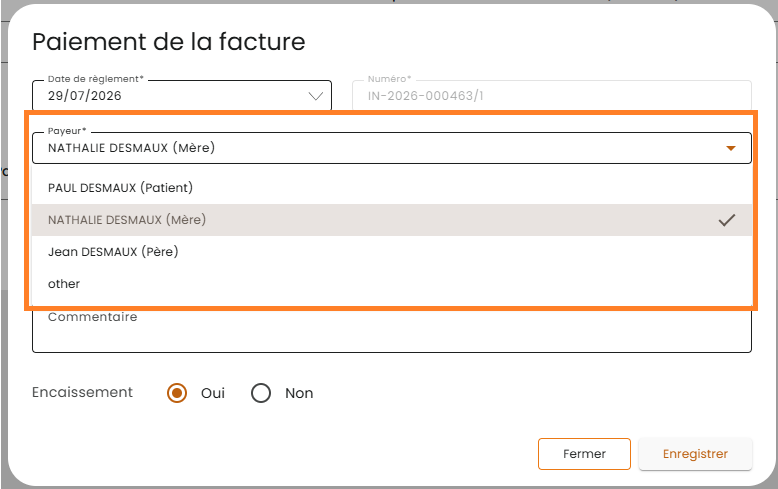Collapse Payeur dropdown via orange arrow
778x489 pixels.
pos(730,148)
